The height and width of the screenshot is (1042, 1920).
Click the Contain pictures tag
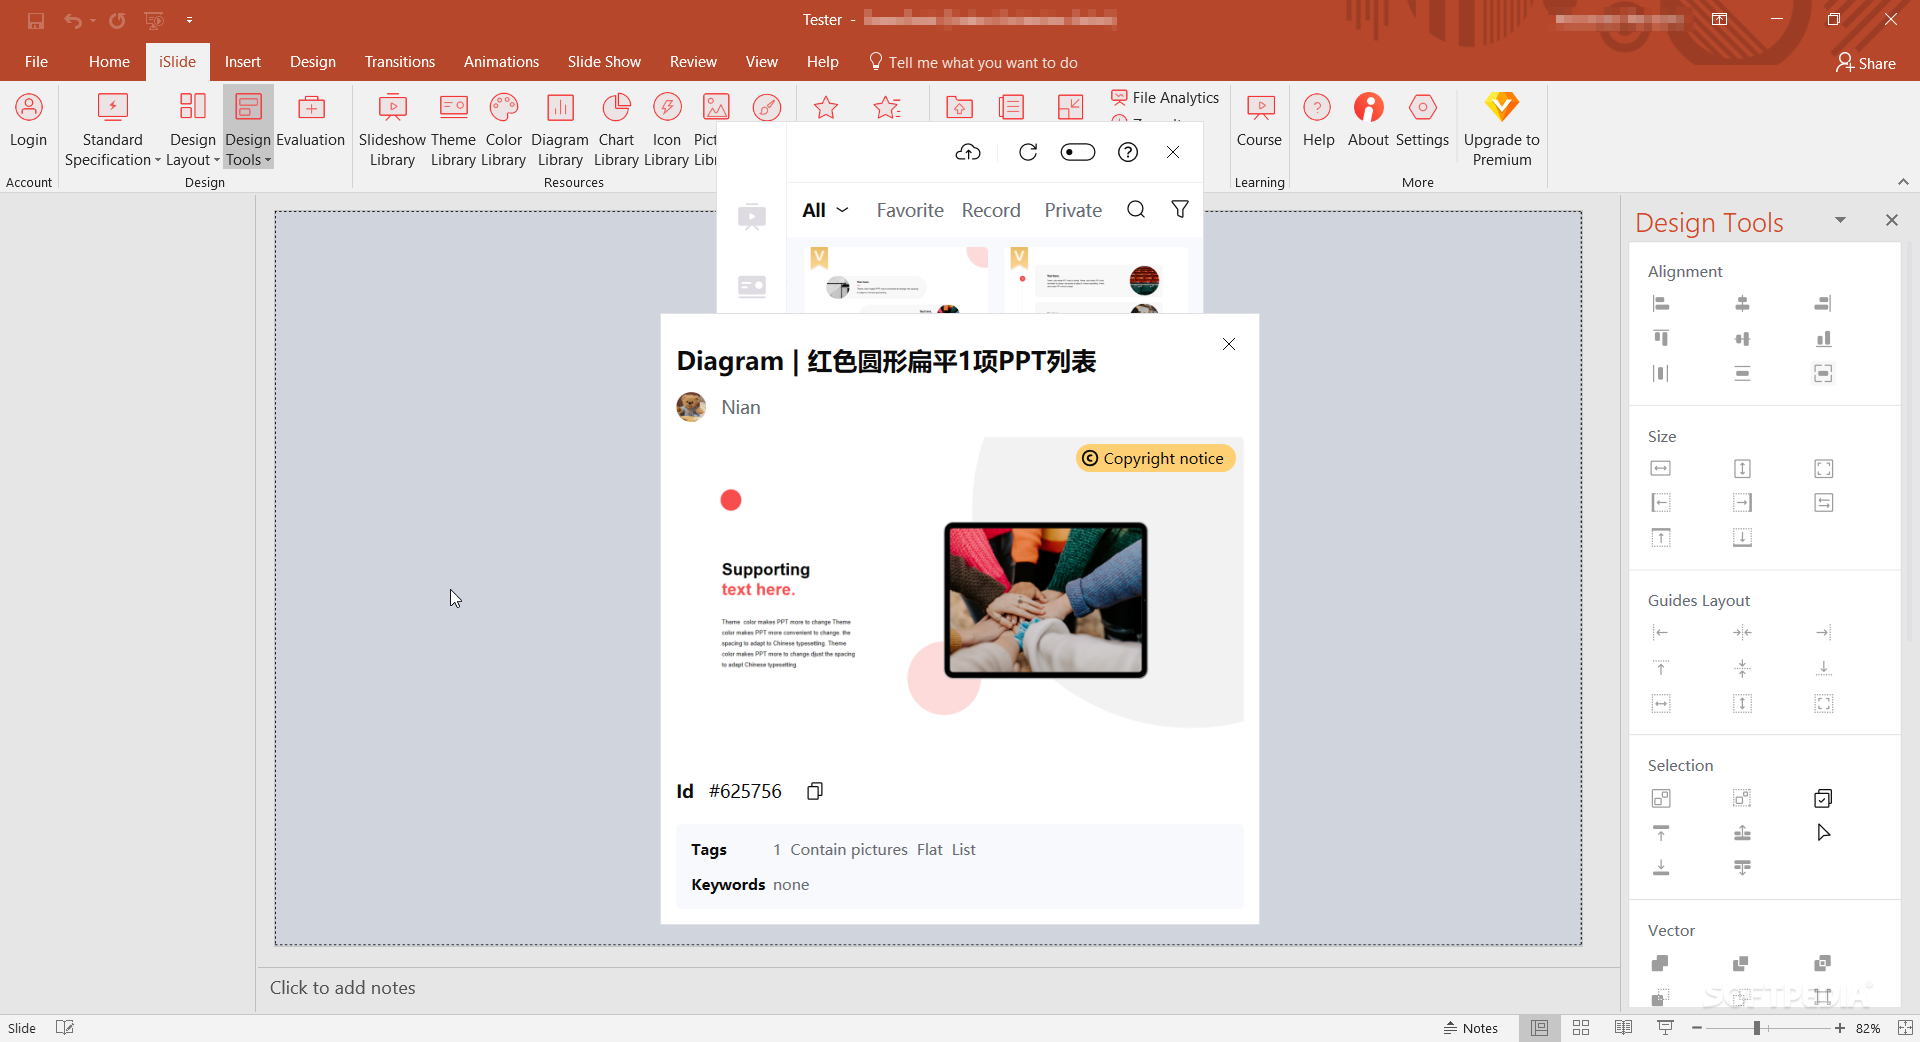point(849,850)
